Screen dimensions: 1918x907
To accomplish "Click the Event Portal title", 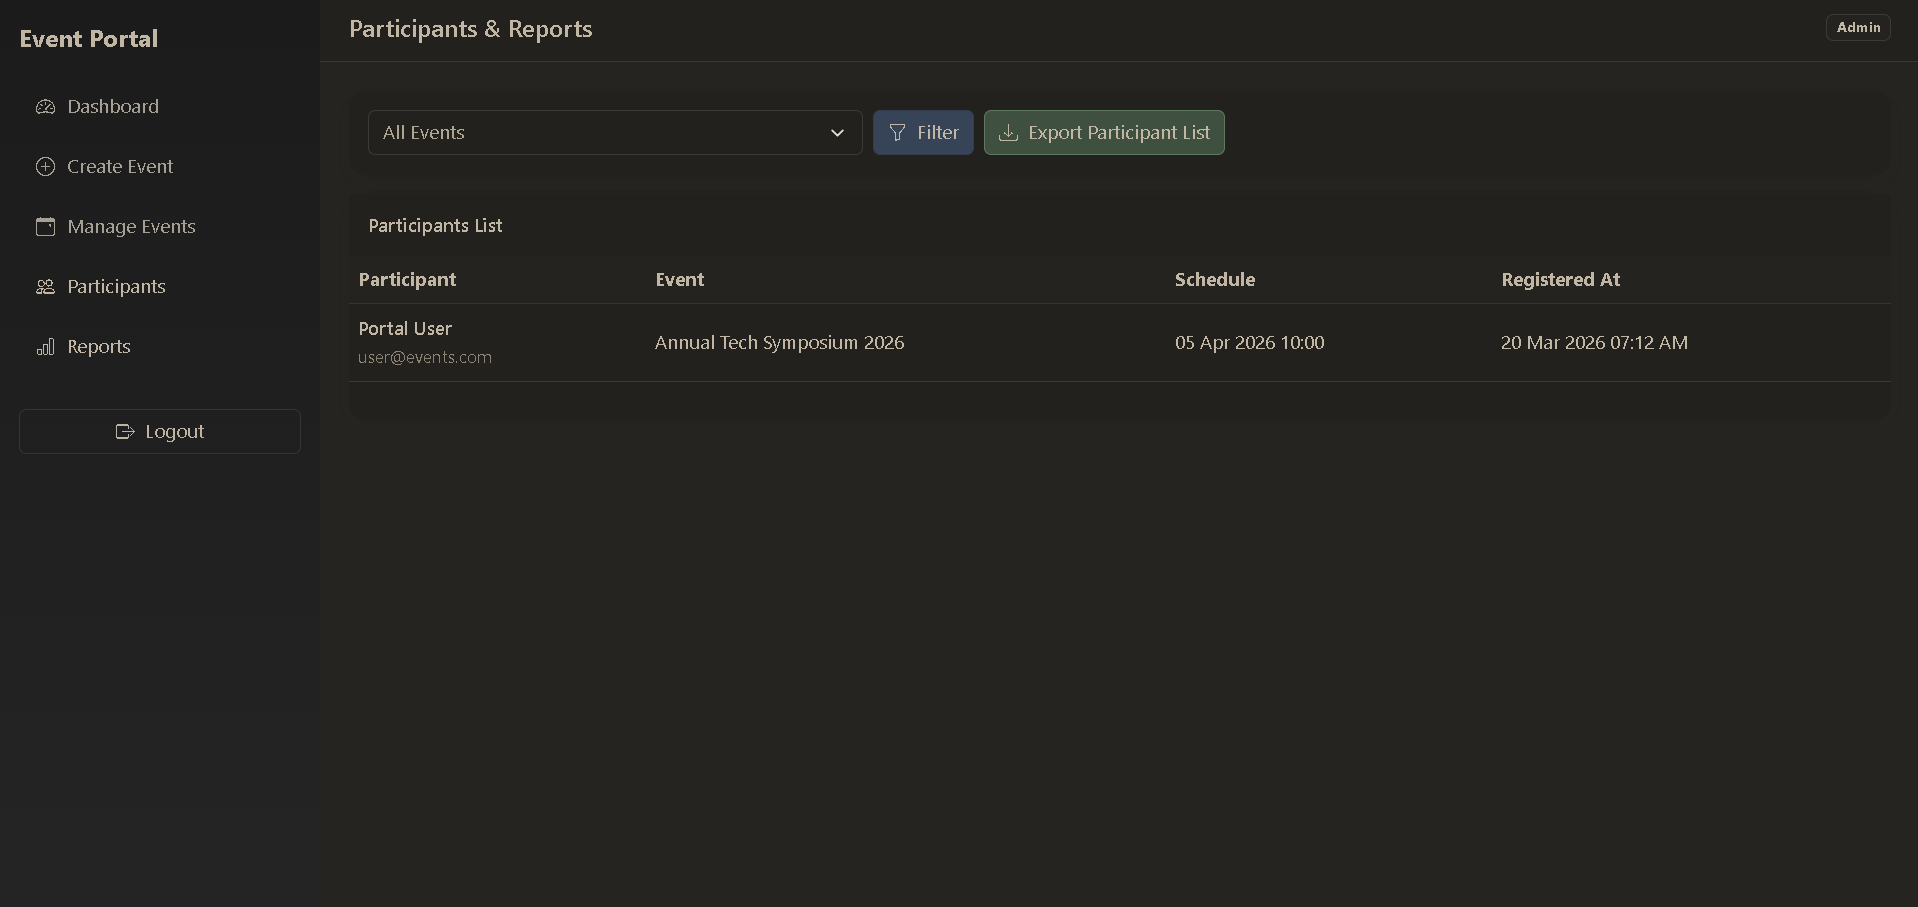I will 89,39.
